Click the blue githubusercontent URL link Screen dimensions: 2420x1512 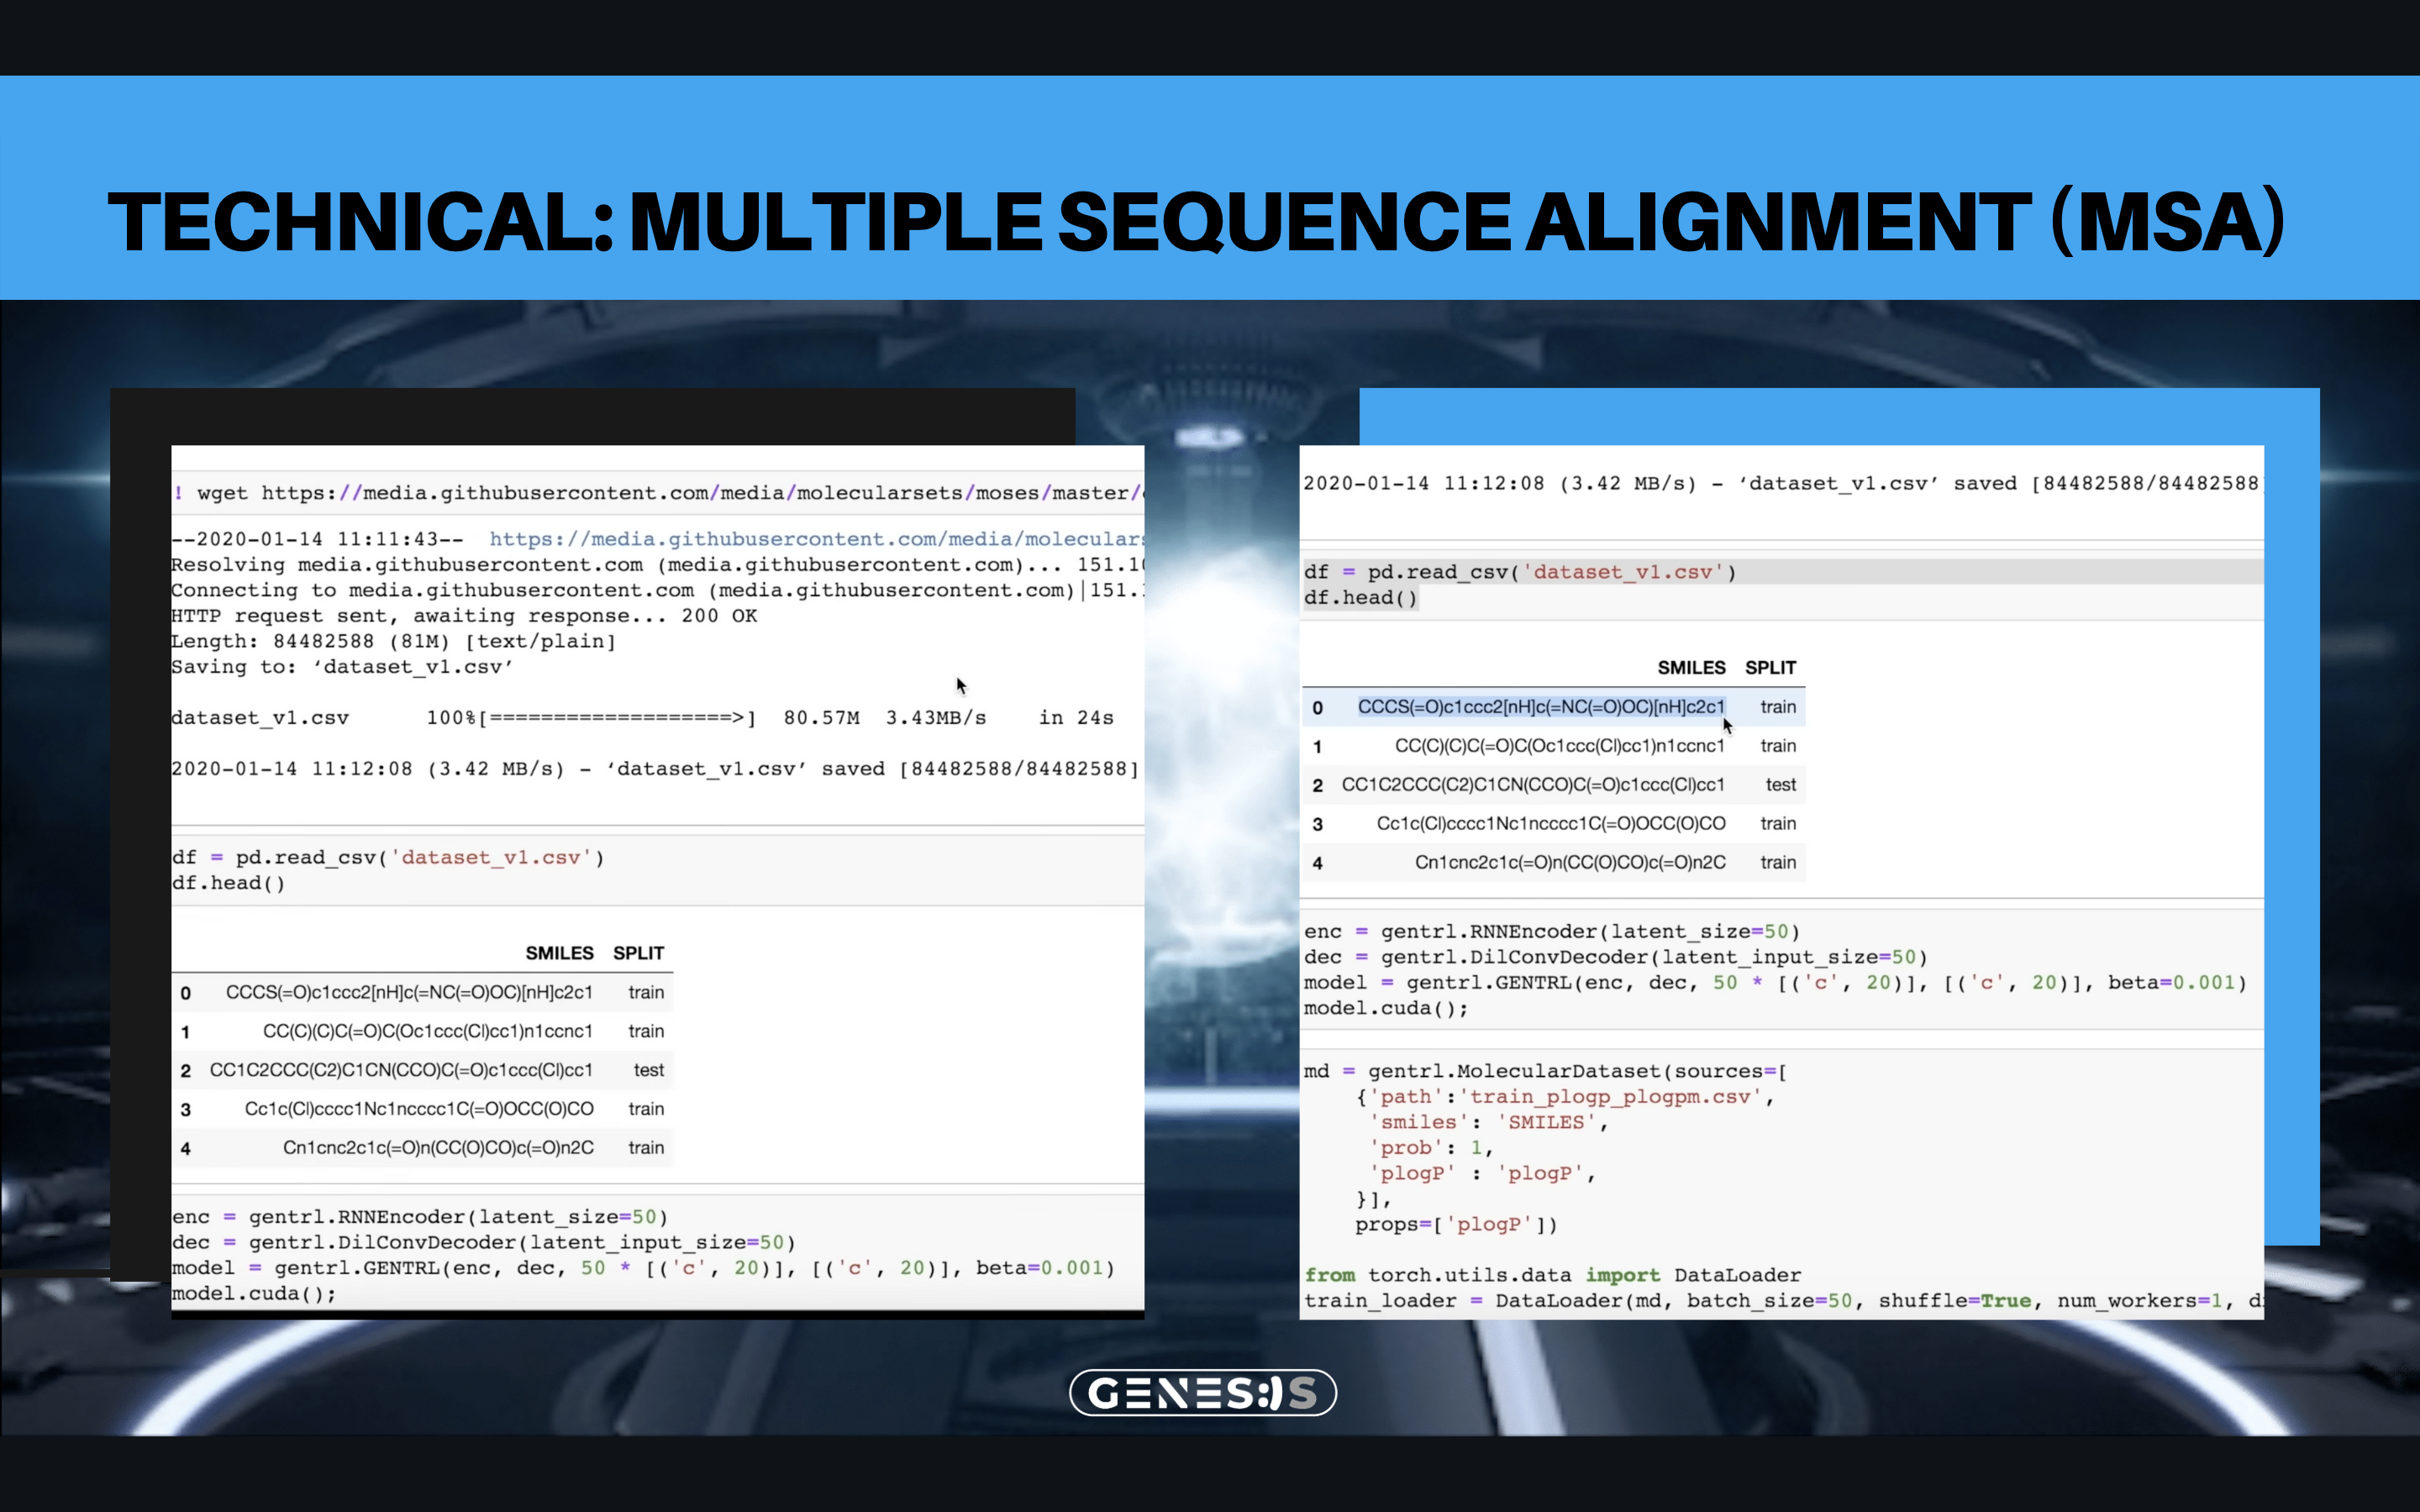click(x=815, y=539)
